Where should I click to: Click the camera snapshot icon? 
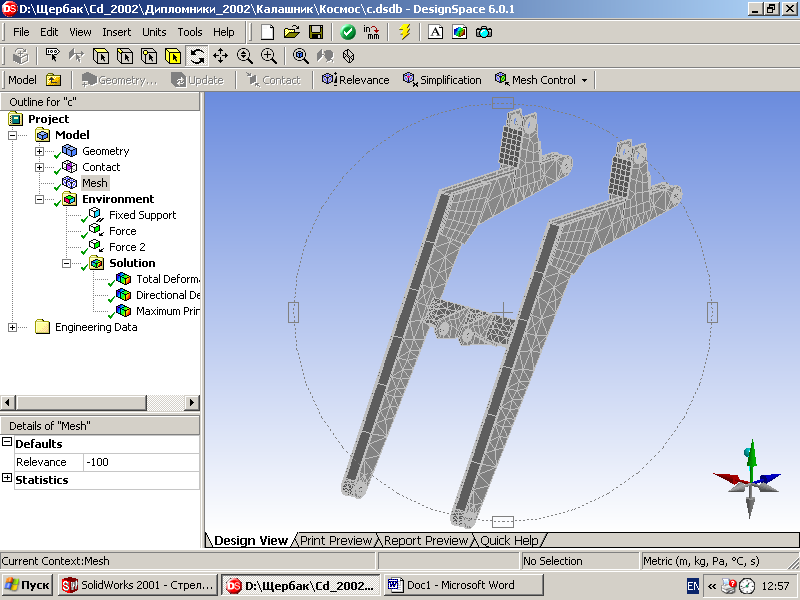484,32
